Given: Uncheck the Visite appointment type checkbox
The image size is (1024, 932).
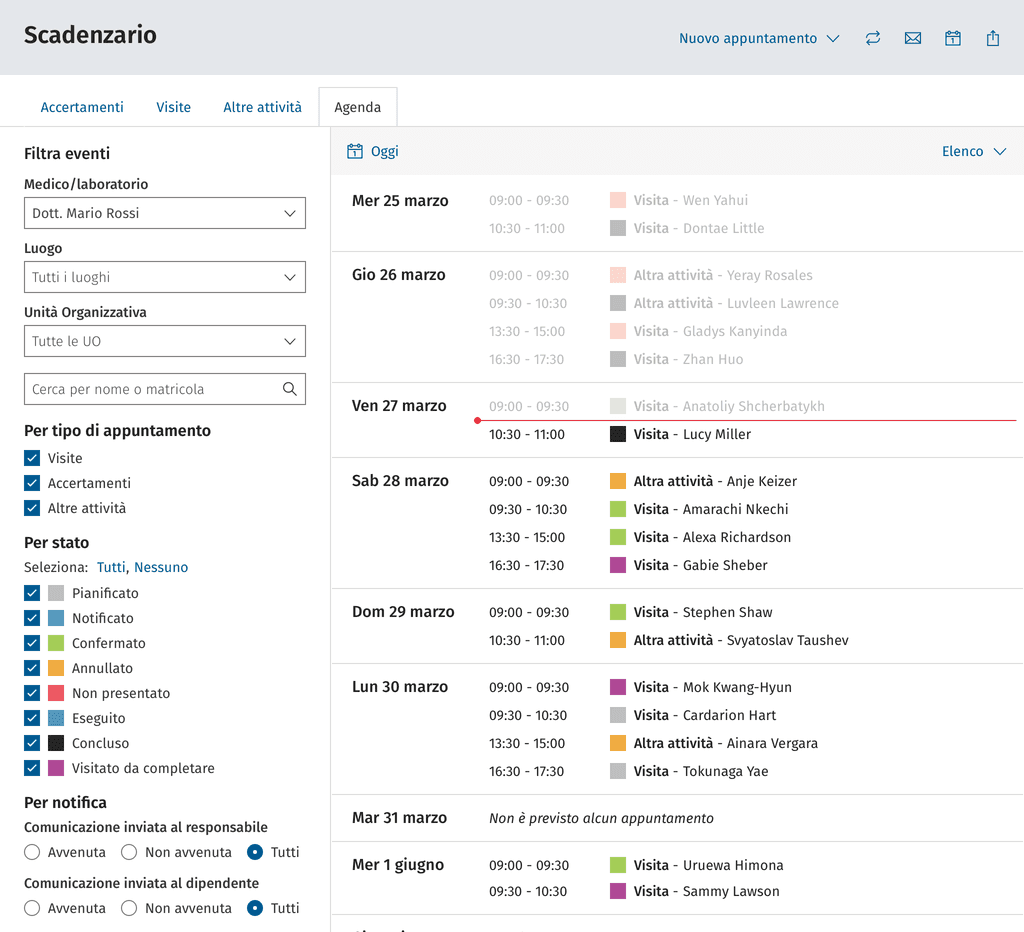Looking at the screenshot, I should (x=32, y=458).
